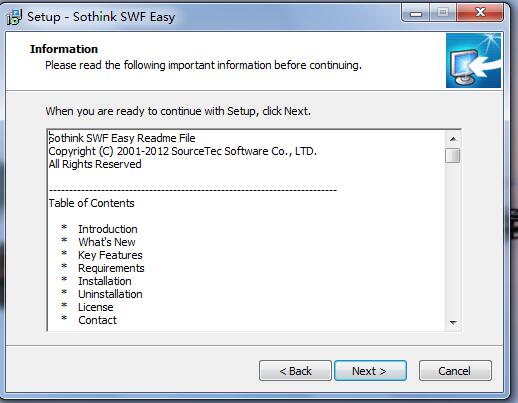Click the 'Sothink SWF Easy Readme File' line
The width and height of the screenshot is (518, 403).
tap(122, 138)
